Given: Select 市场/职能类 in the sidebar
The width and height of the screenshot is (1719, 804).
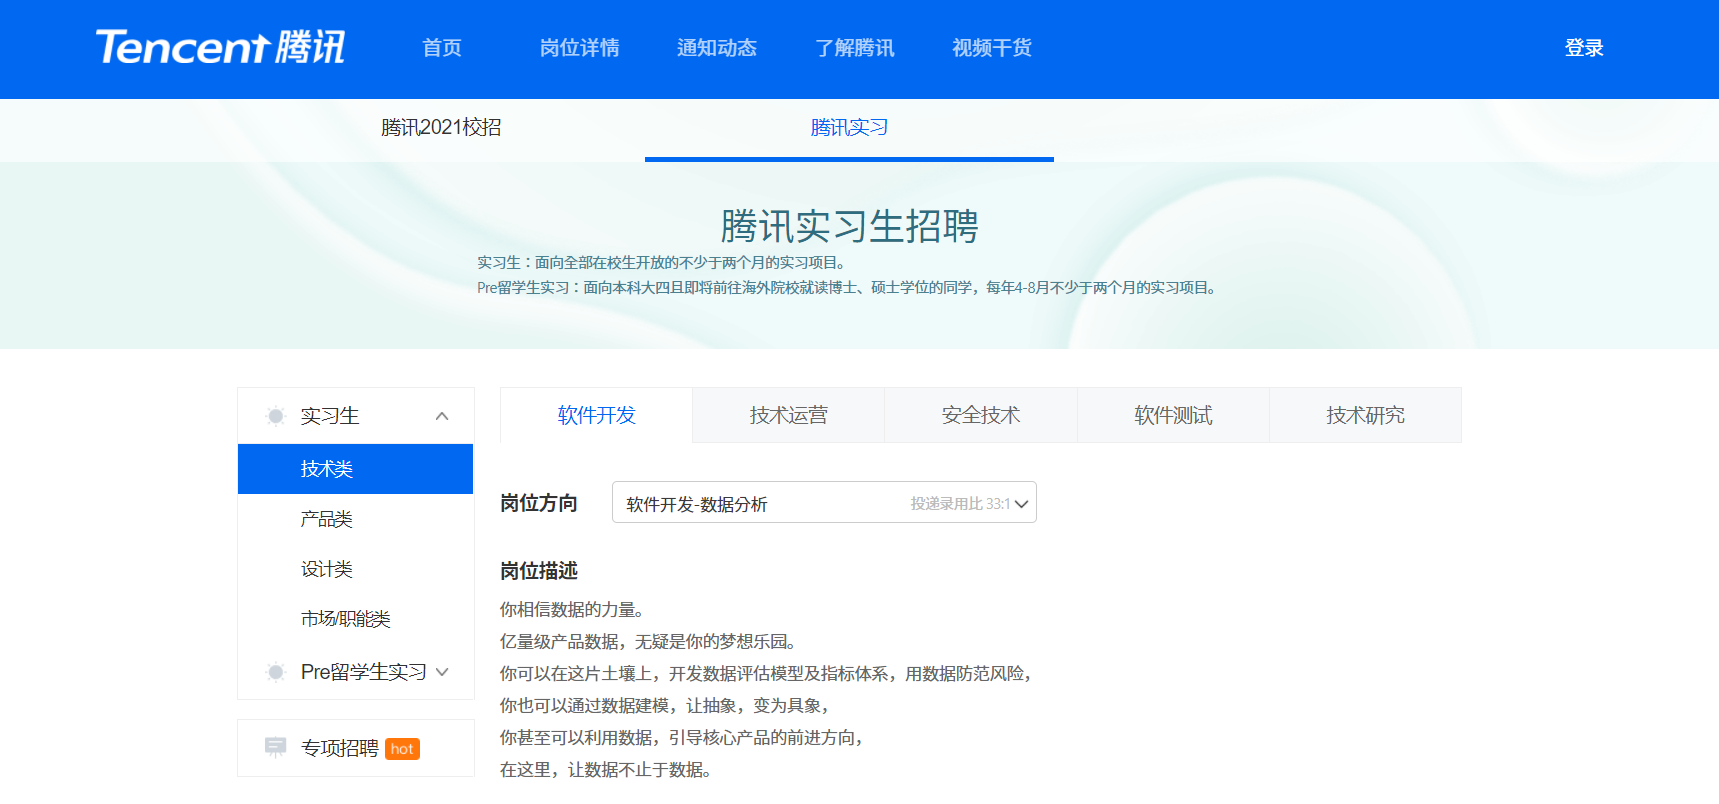Looking at the screenshot, I should (x=355, y=619).
